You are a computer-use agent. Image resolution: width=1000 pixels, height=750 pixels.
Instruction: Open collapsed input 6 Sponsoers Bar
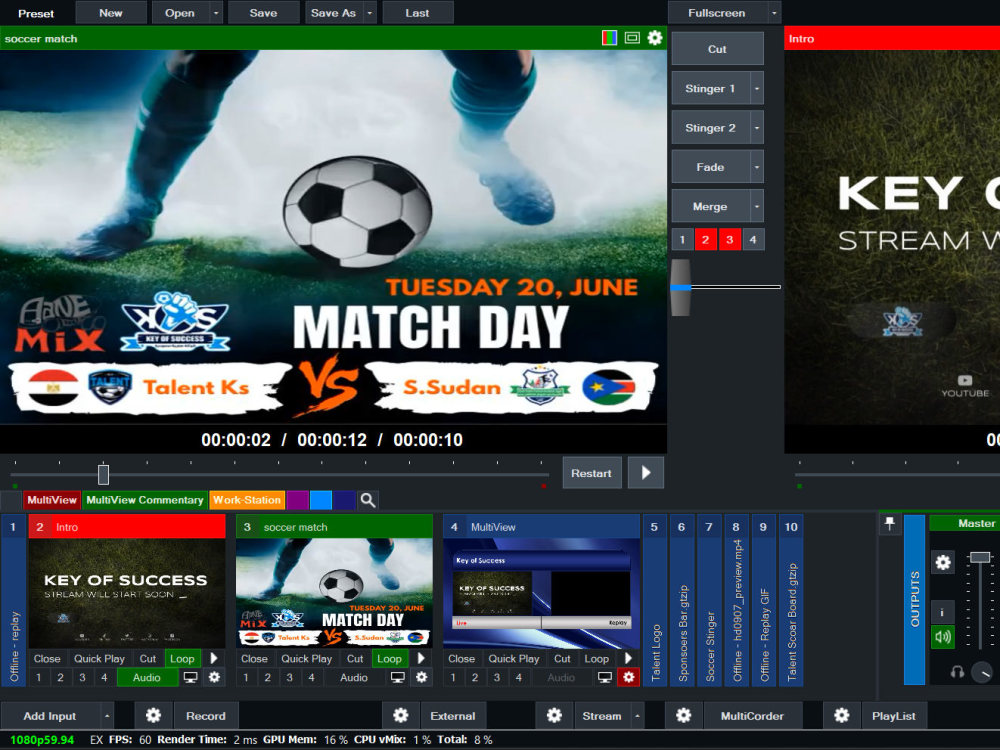click(682, 599)
